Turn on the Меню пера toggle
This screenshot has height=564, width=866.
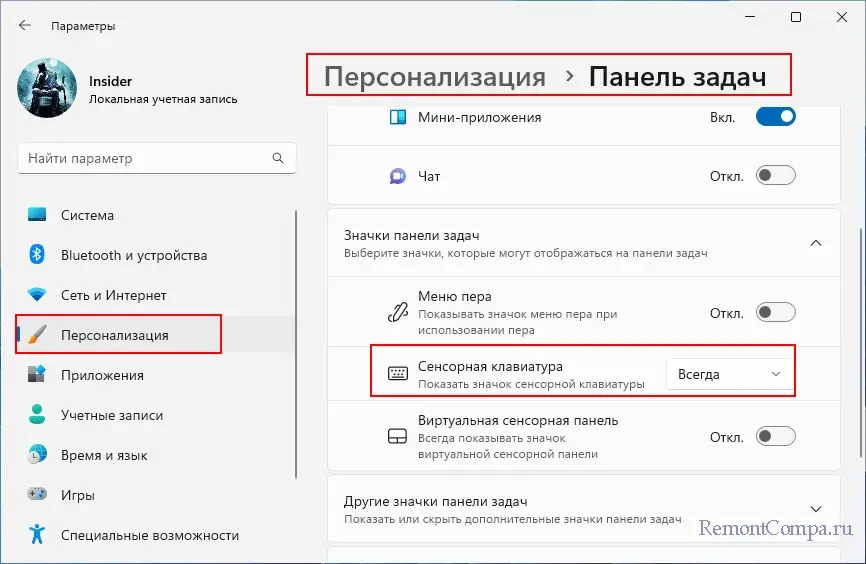775,313
